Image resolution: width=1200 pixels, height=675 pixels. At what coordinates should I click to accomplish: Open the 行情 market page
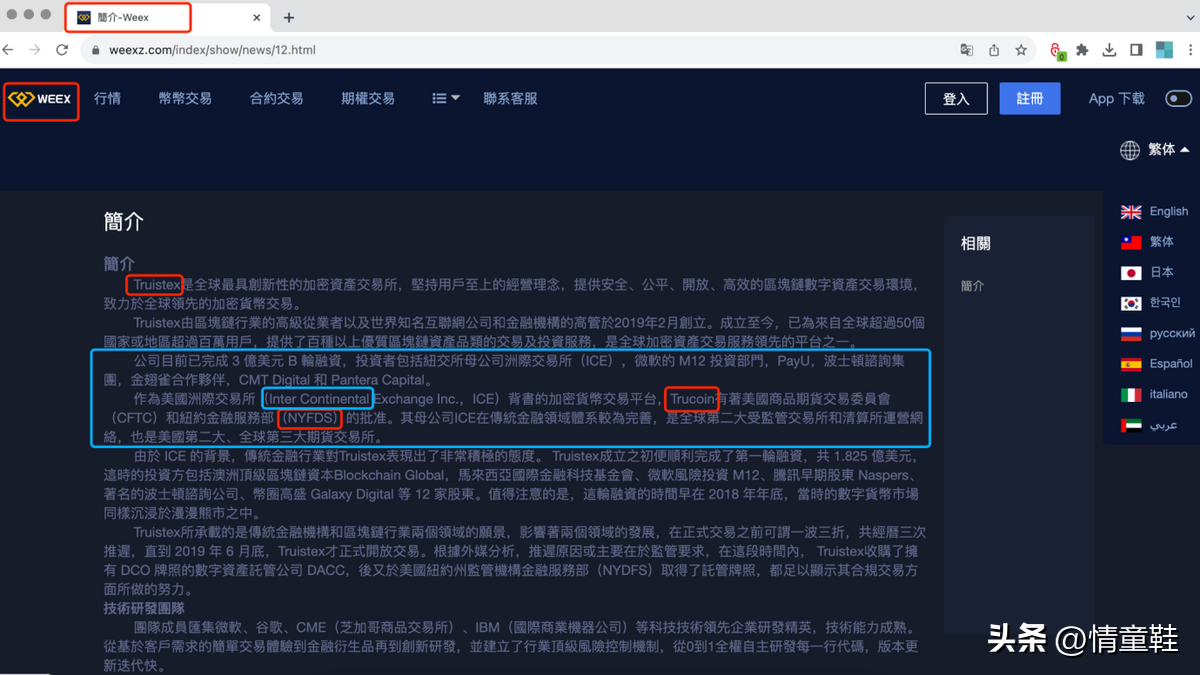coord(107,98)
